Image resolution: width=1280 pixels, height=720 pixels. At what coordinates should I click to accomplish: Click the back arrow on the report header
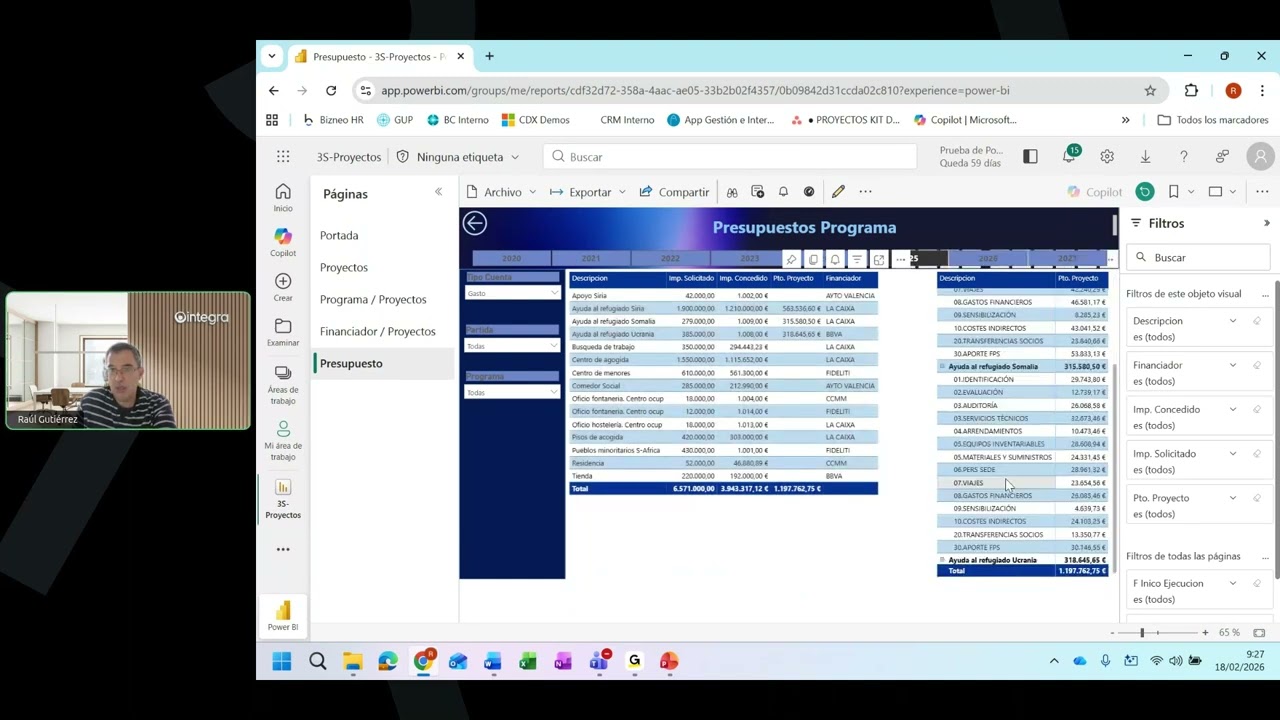click(x=475, y=224)
